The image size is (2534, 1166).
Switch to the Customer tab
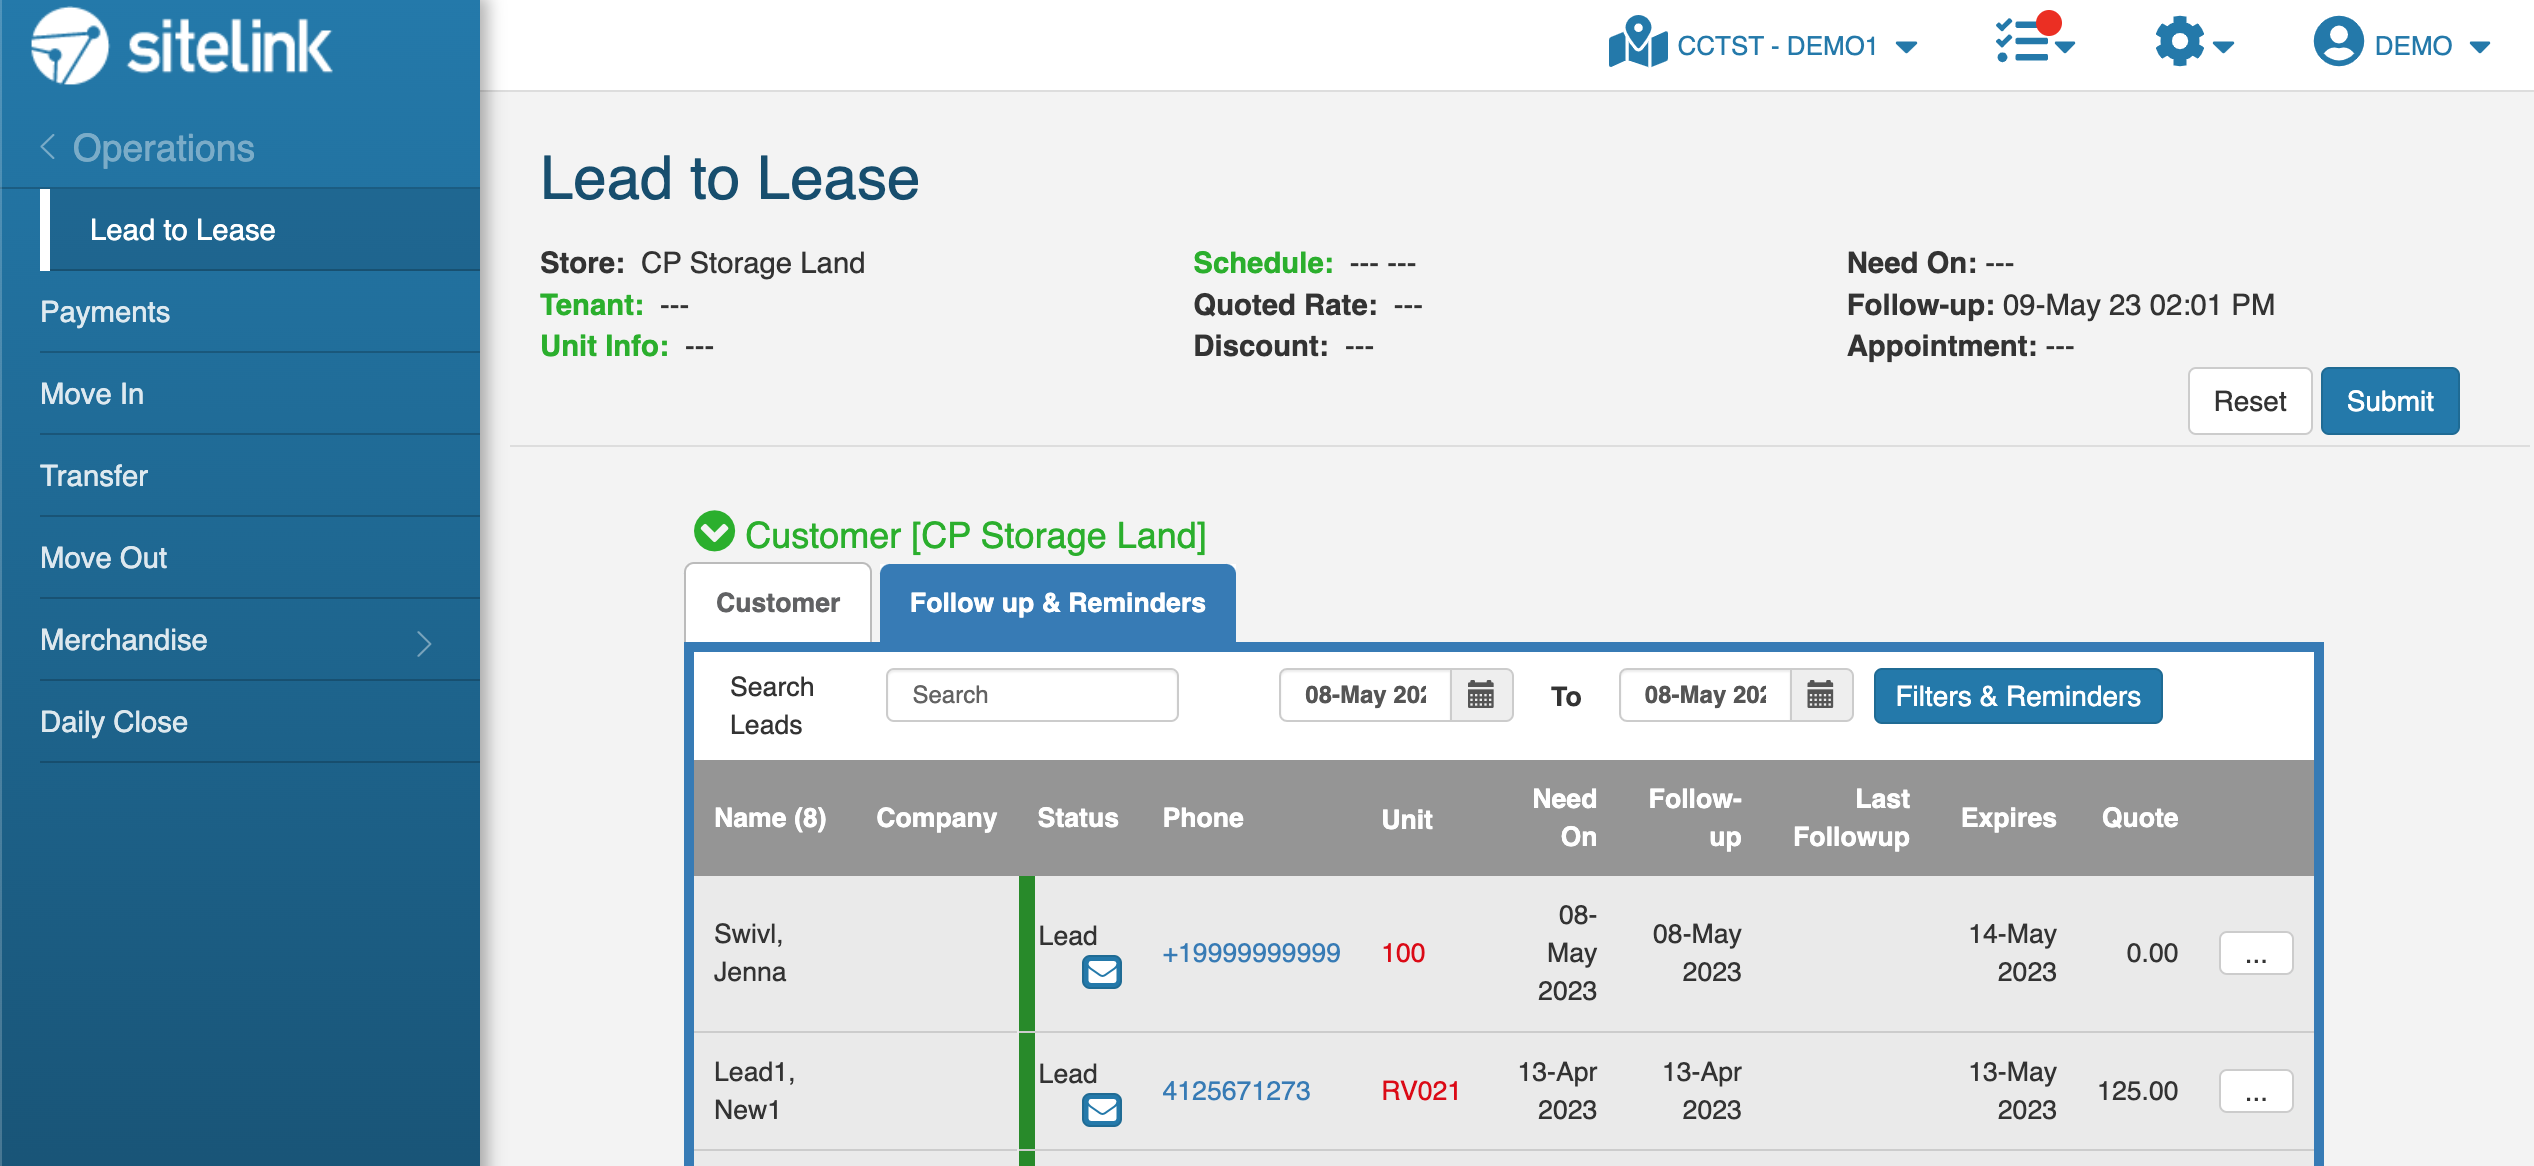777,603
